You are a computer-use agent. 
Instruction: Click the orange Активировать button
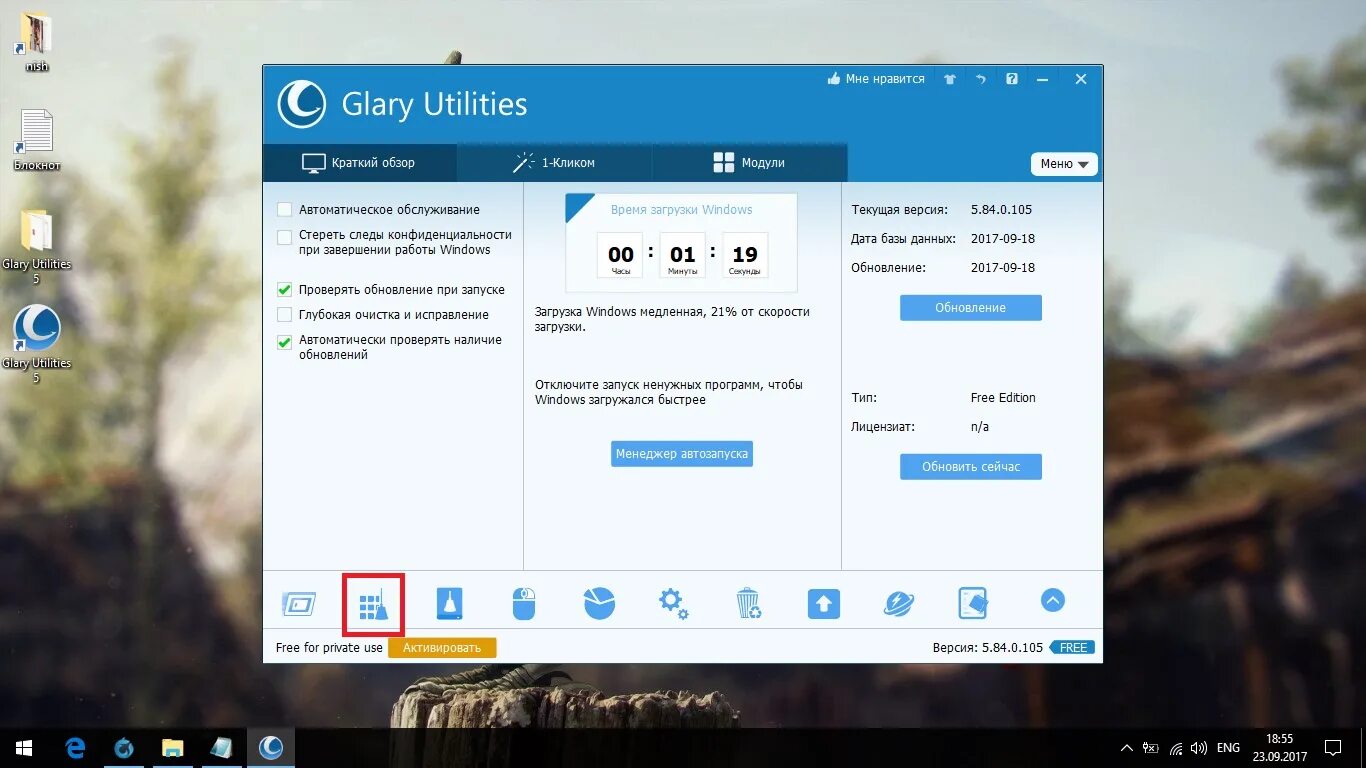coord(442,647)
